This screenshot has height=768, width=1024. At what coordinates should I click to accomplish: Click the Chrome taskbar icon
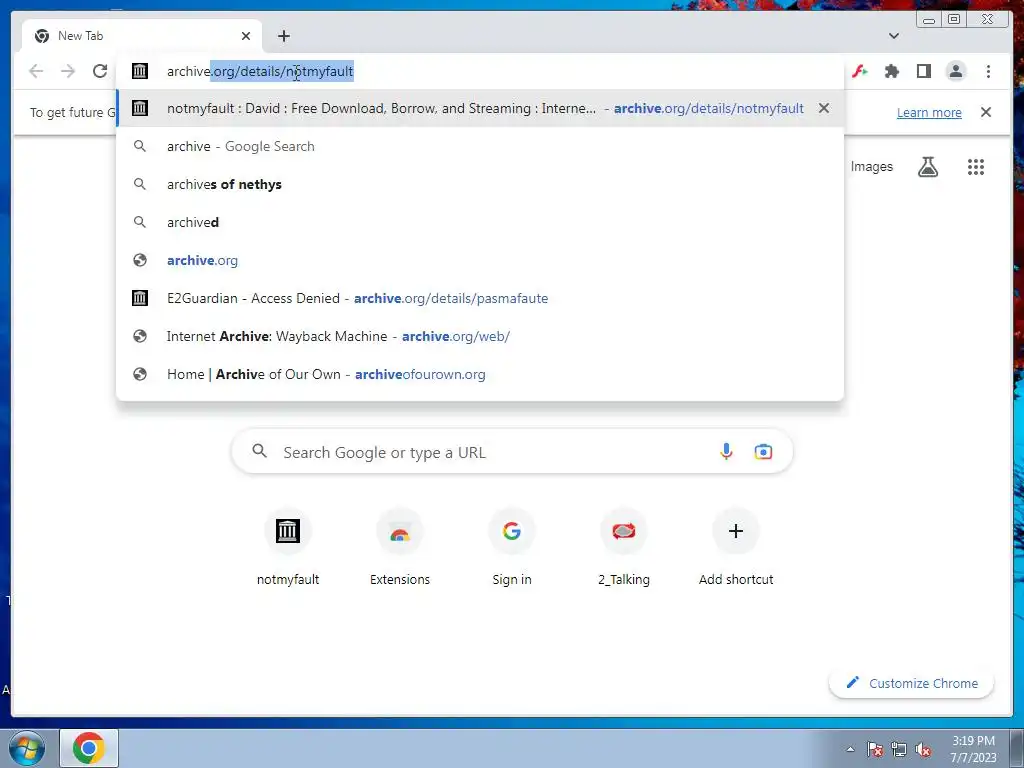(x=89, y=748)
